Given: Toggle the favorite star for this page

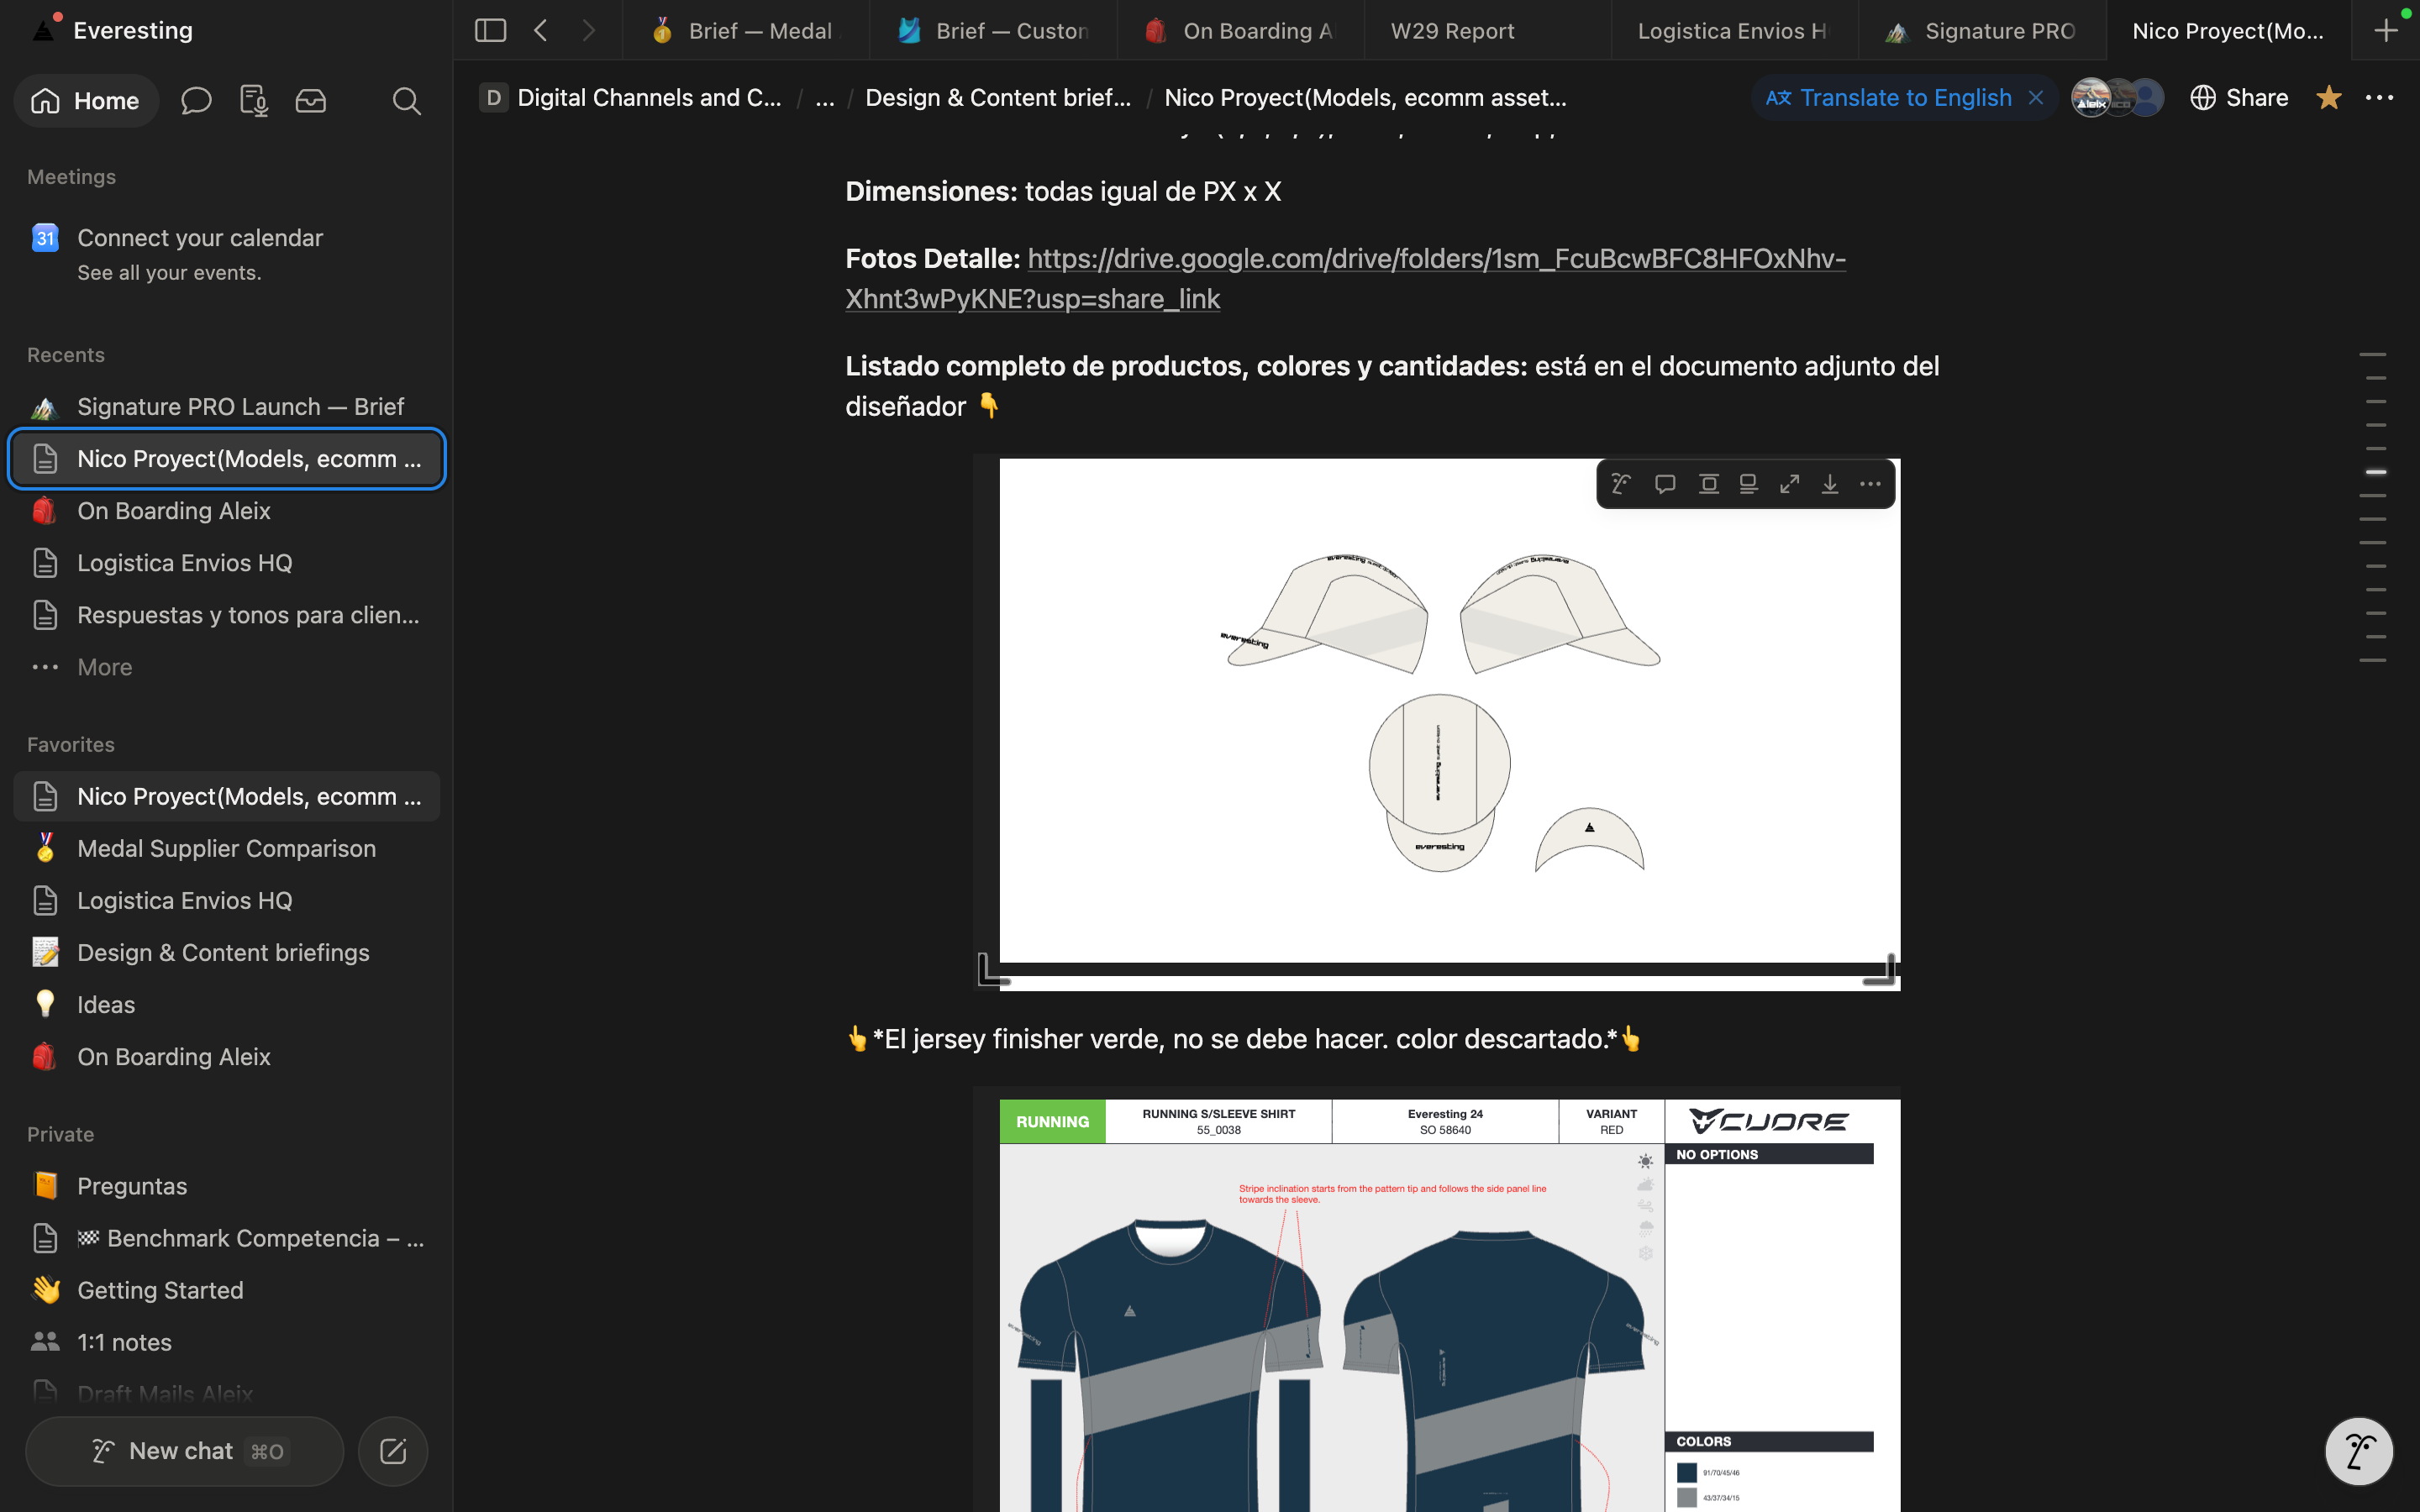Looking at the screenshot, I should click(2328, 98).
